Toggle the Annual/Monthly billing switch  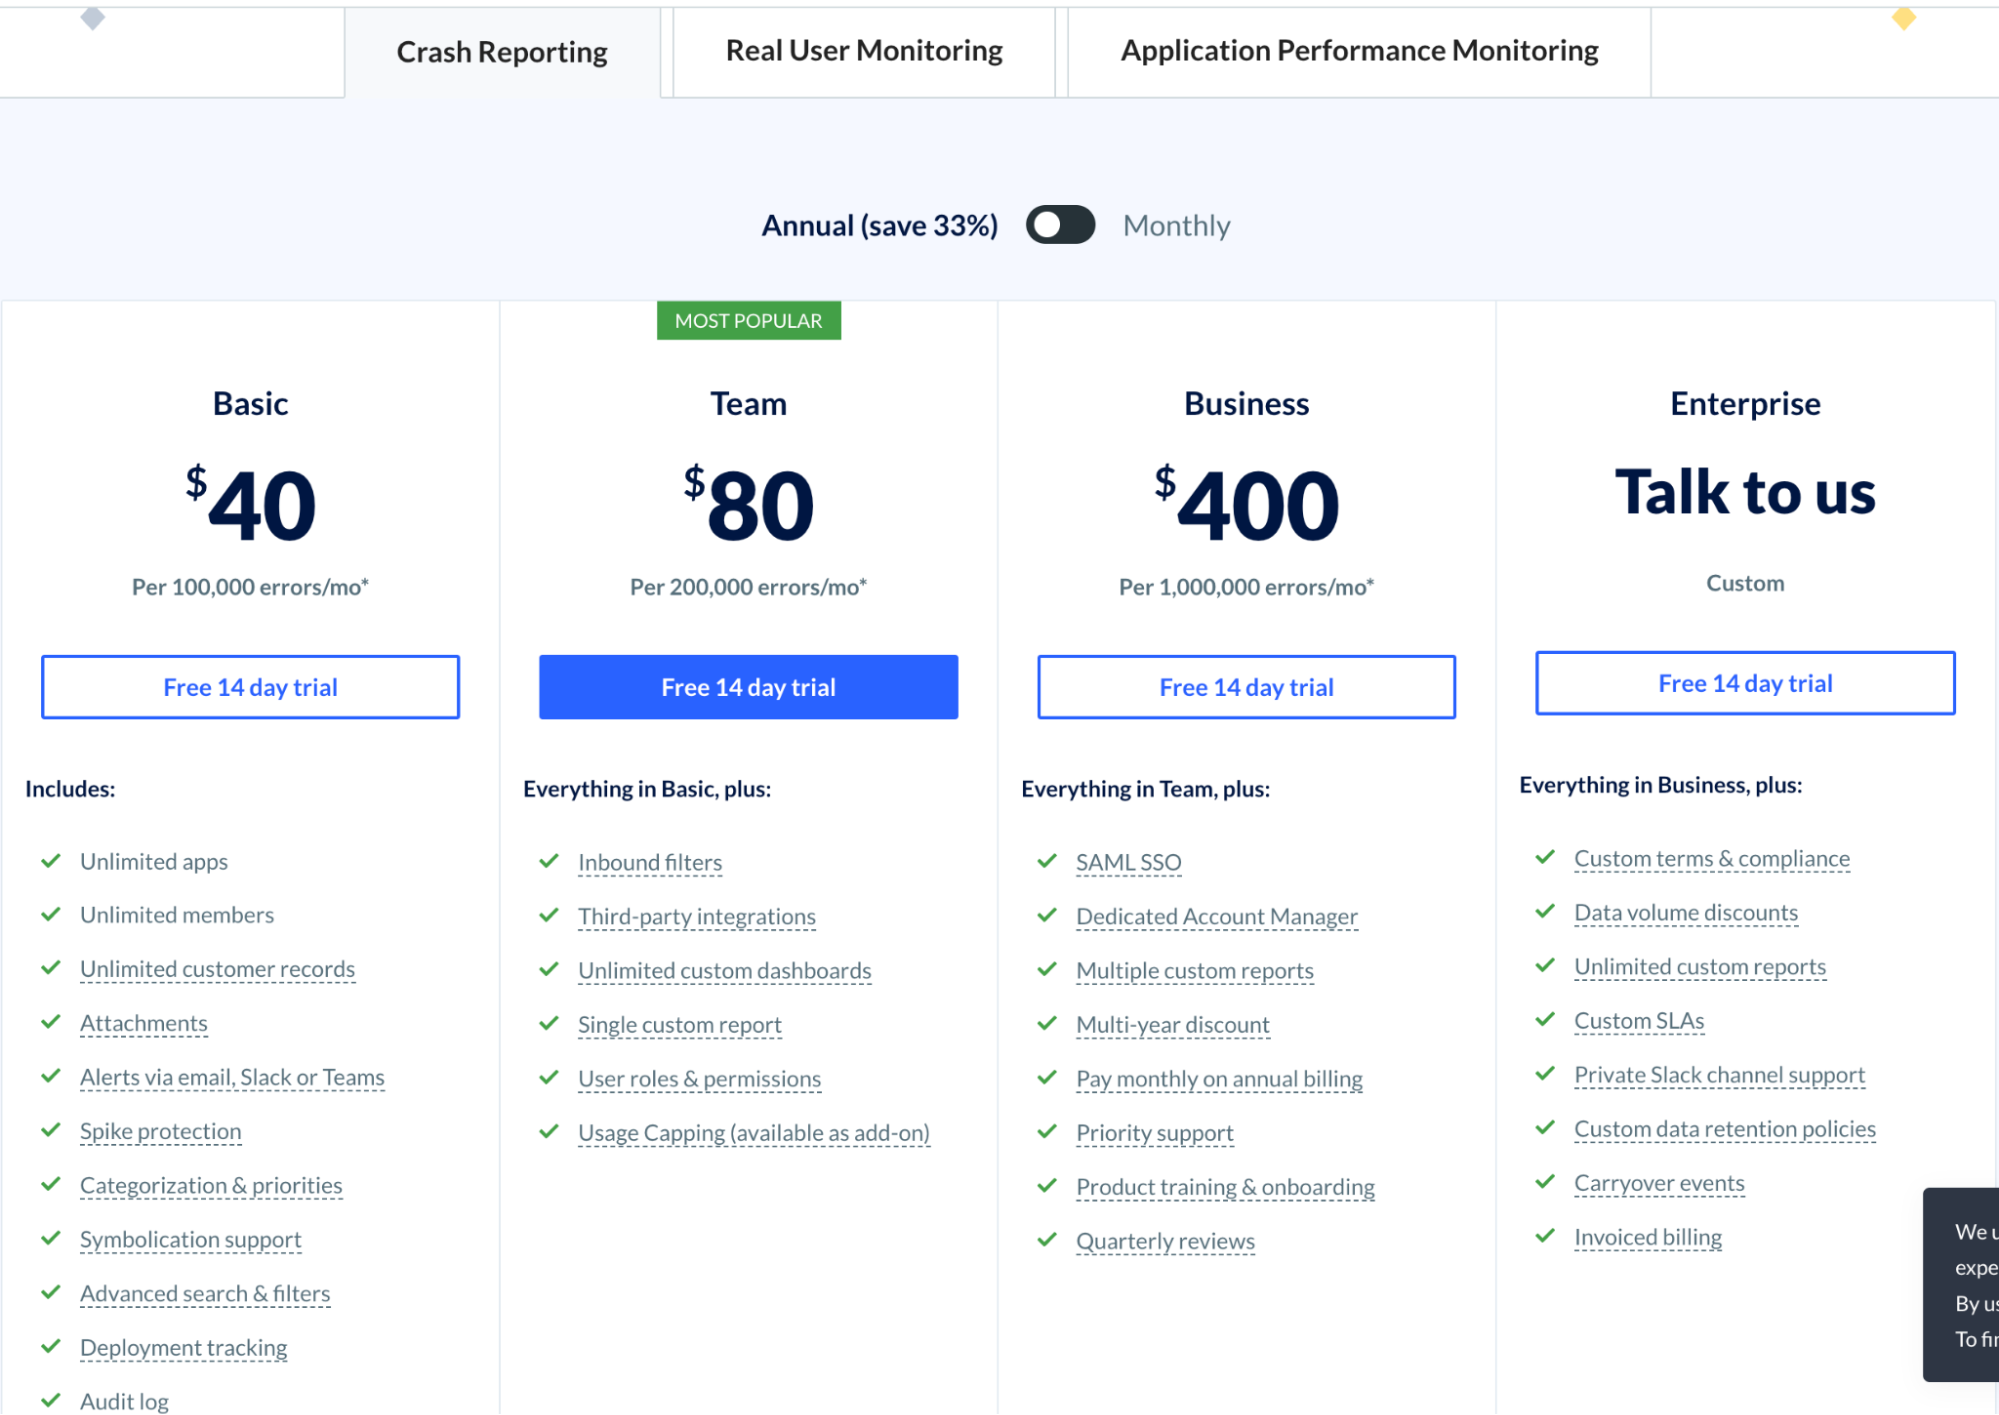pyautogui.click(x=1060, y=225)
